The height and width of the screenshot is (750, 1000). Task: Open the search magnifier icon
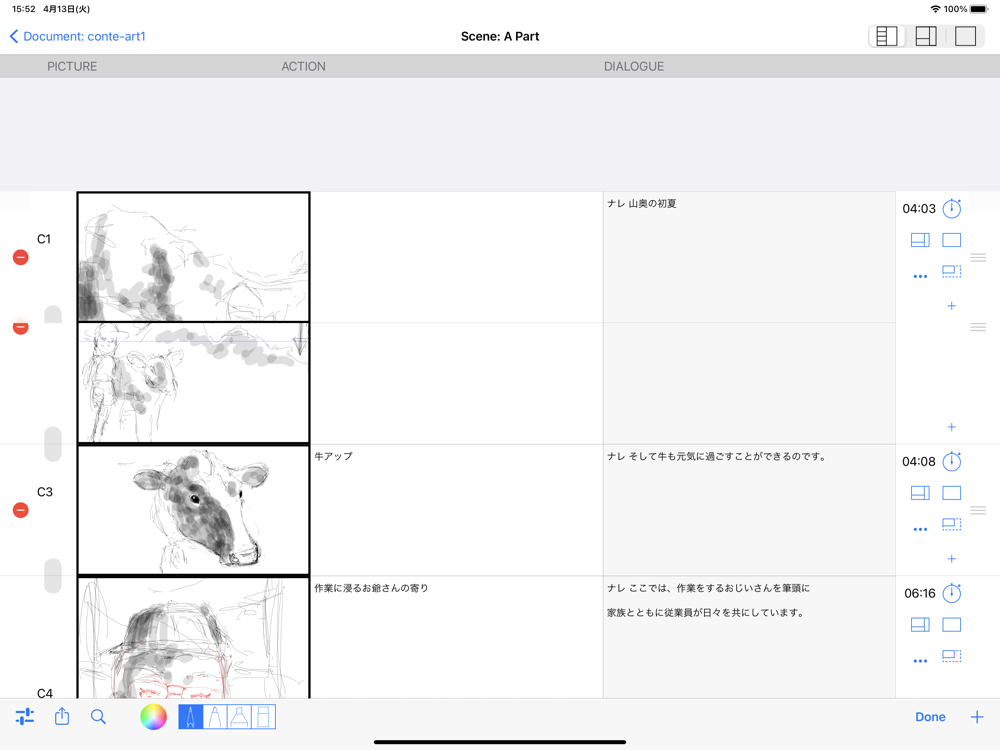98,717
